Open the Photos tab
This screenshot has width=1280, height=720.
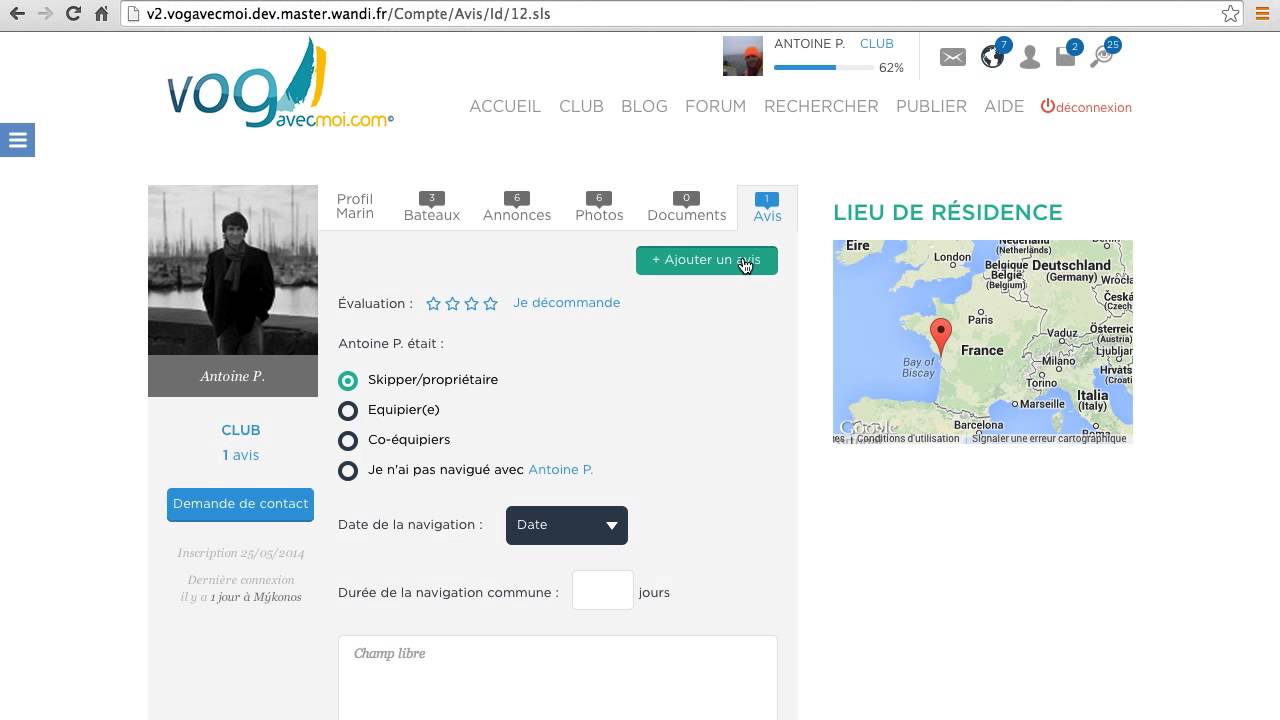coord(599,207)
